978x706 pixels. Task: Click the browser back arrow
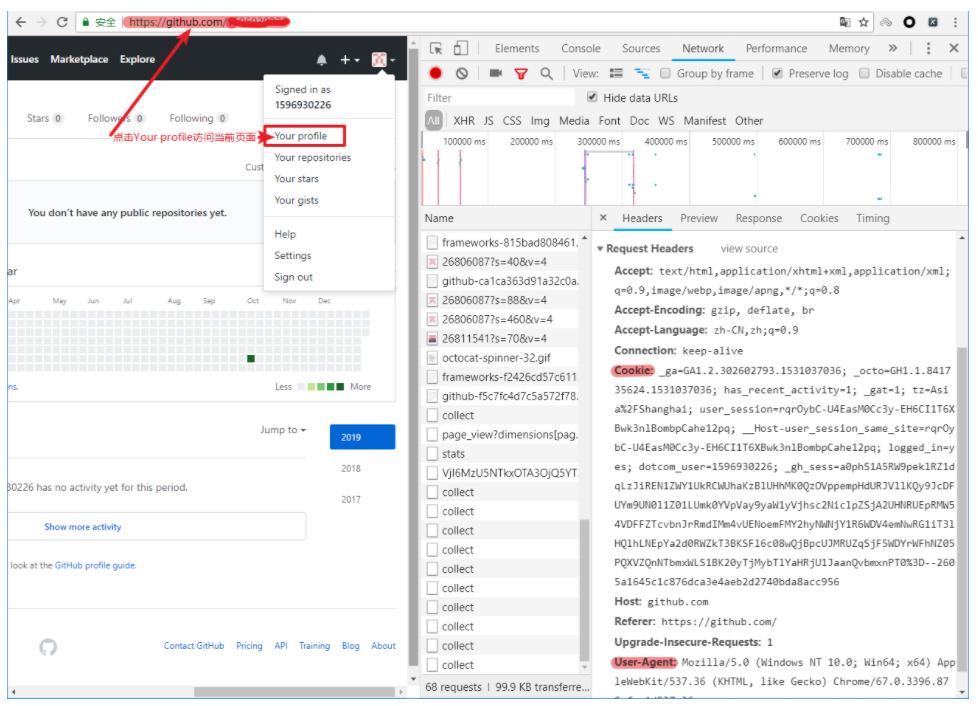tap(21, 22)
